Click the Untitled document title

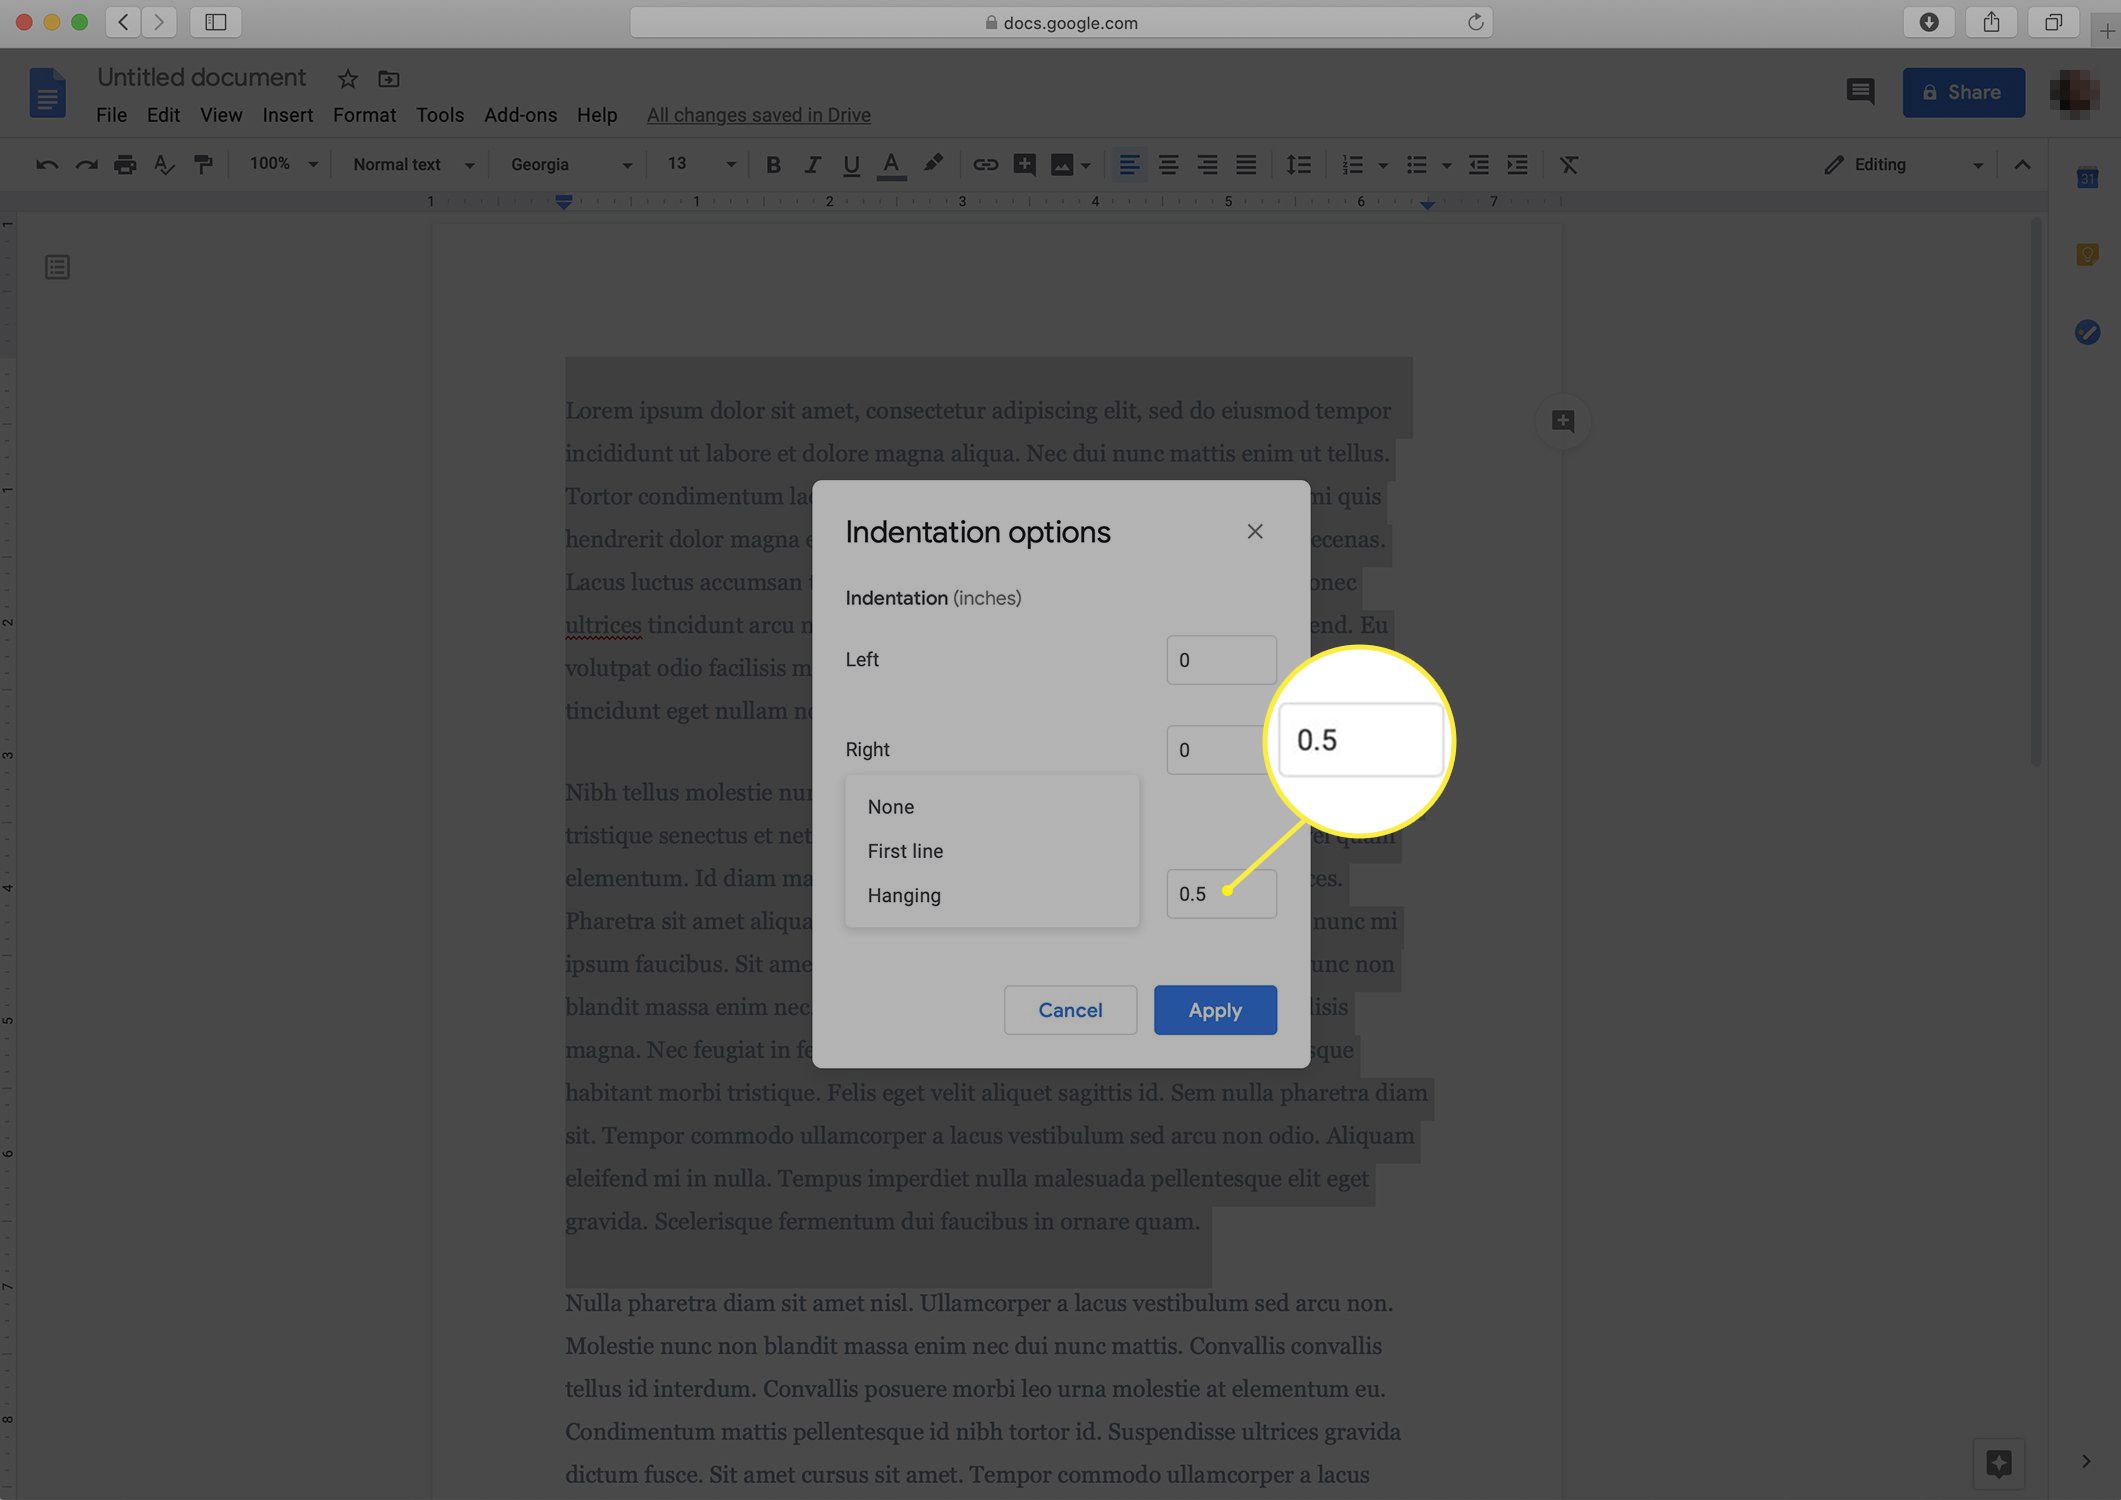coord(201,78)
